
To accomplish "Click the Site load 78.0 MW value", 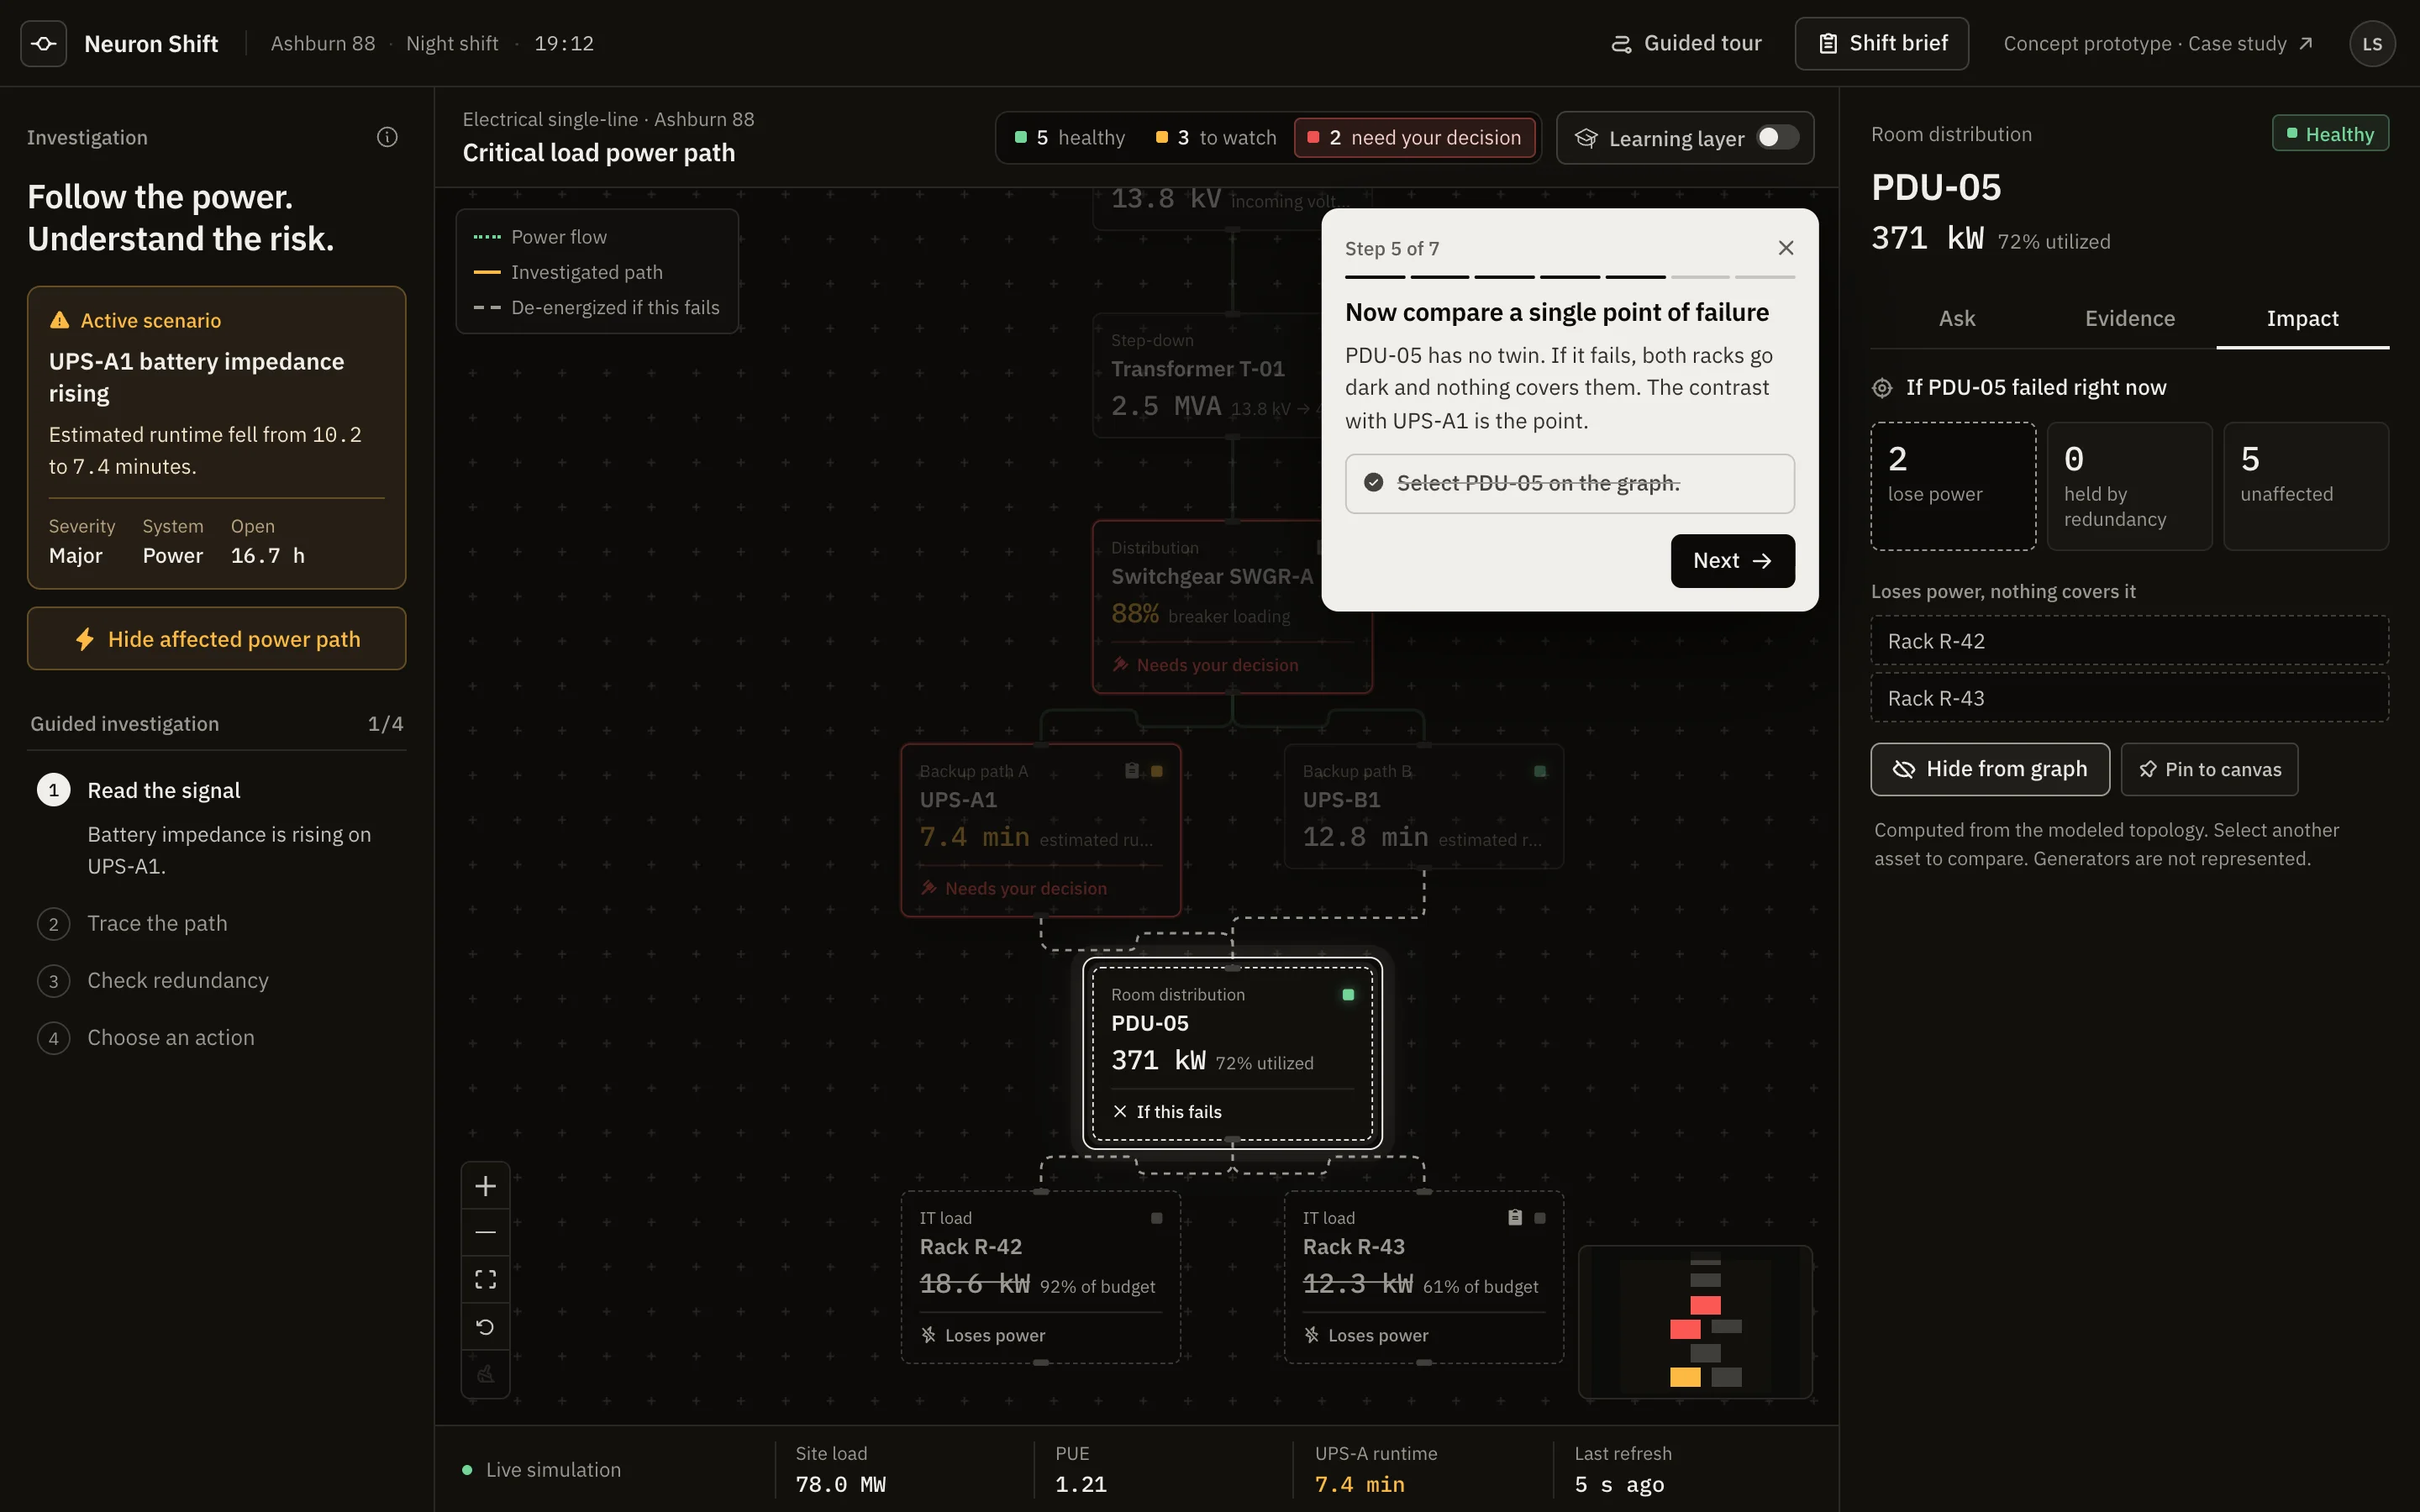I will pos(840,1484).
